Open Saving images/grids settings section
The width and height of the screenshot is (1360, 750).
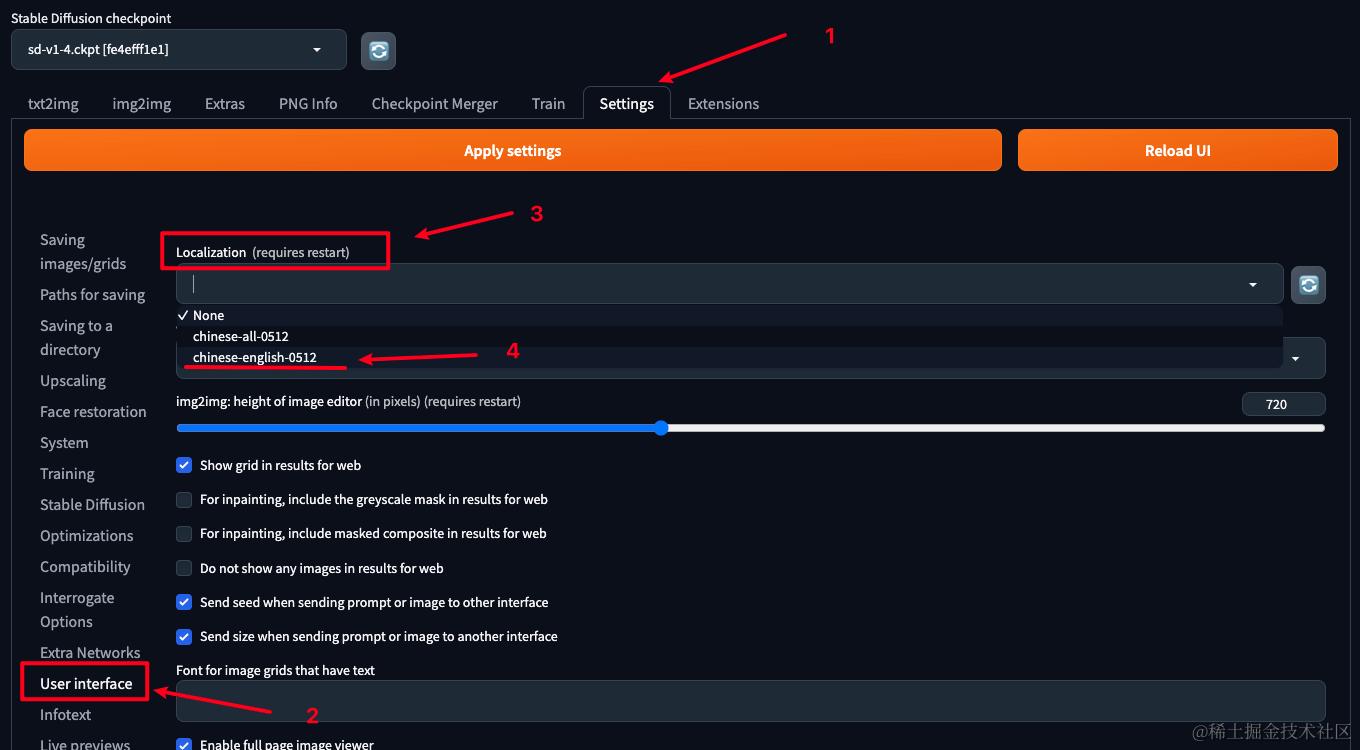[x=83, y=252]
